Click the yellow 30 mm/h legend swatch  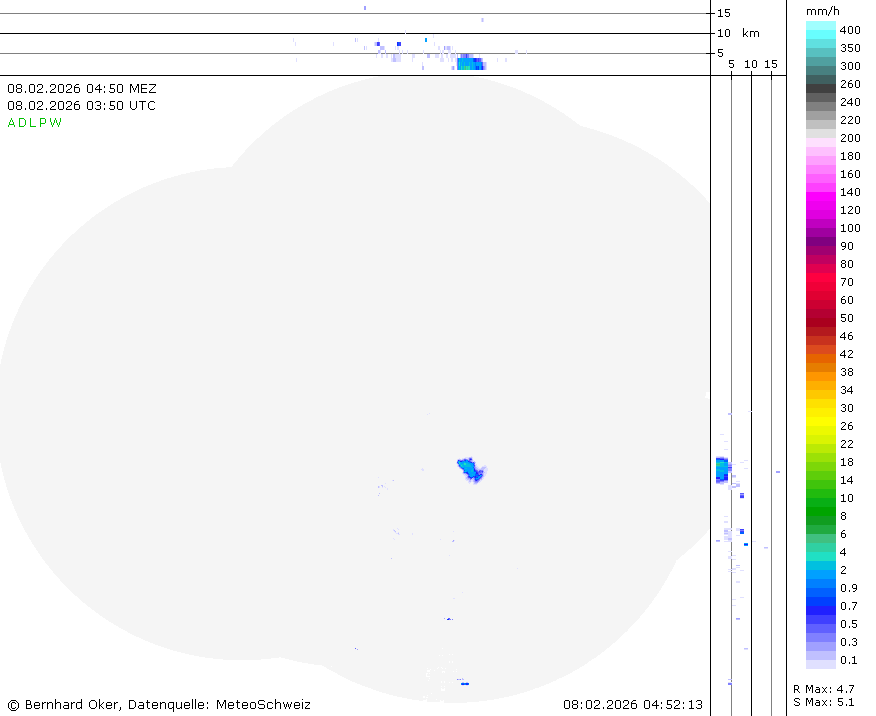[x=821, y=408]
